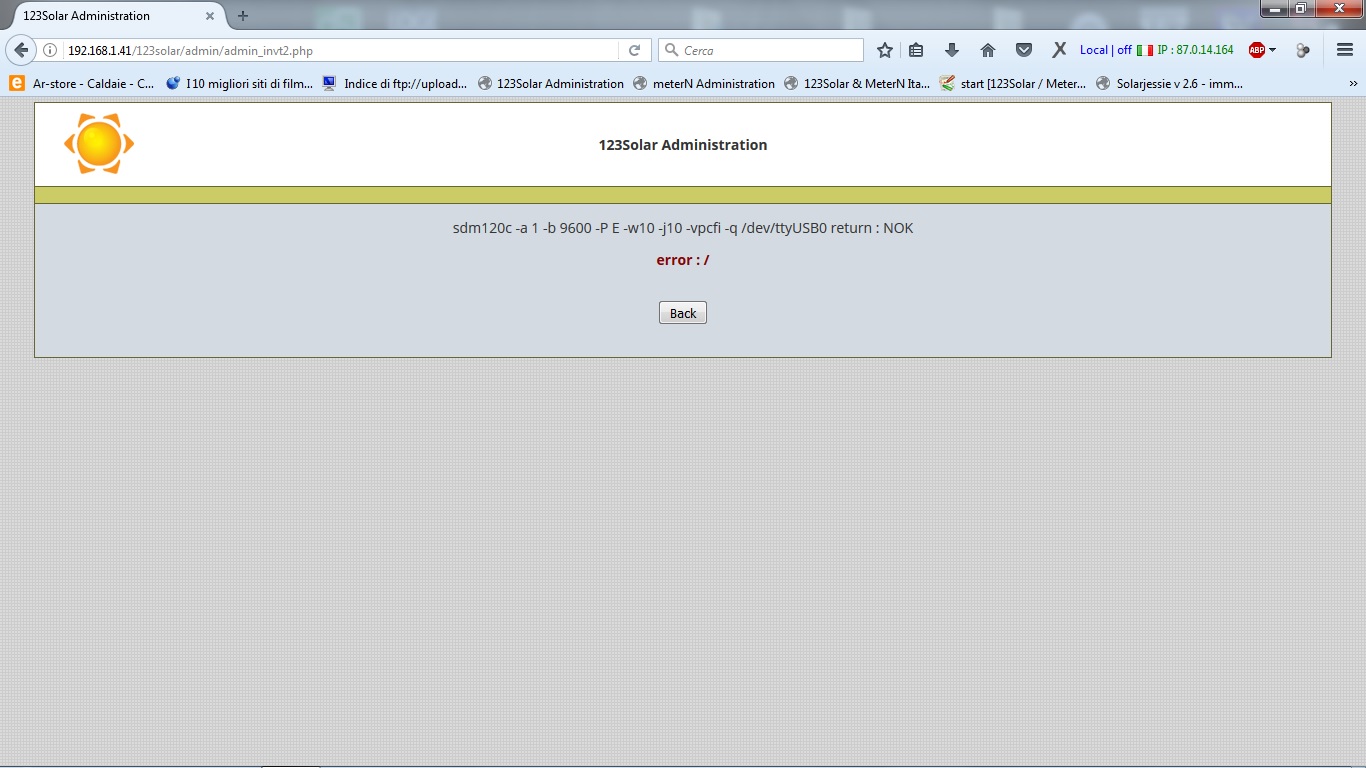The image size is (1366, 768).
Task: Go to the Home page icon
Action: [x=988, y=50]
